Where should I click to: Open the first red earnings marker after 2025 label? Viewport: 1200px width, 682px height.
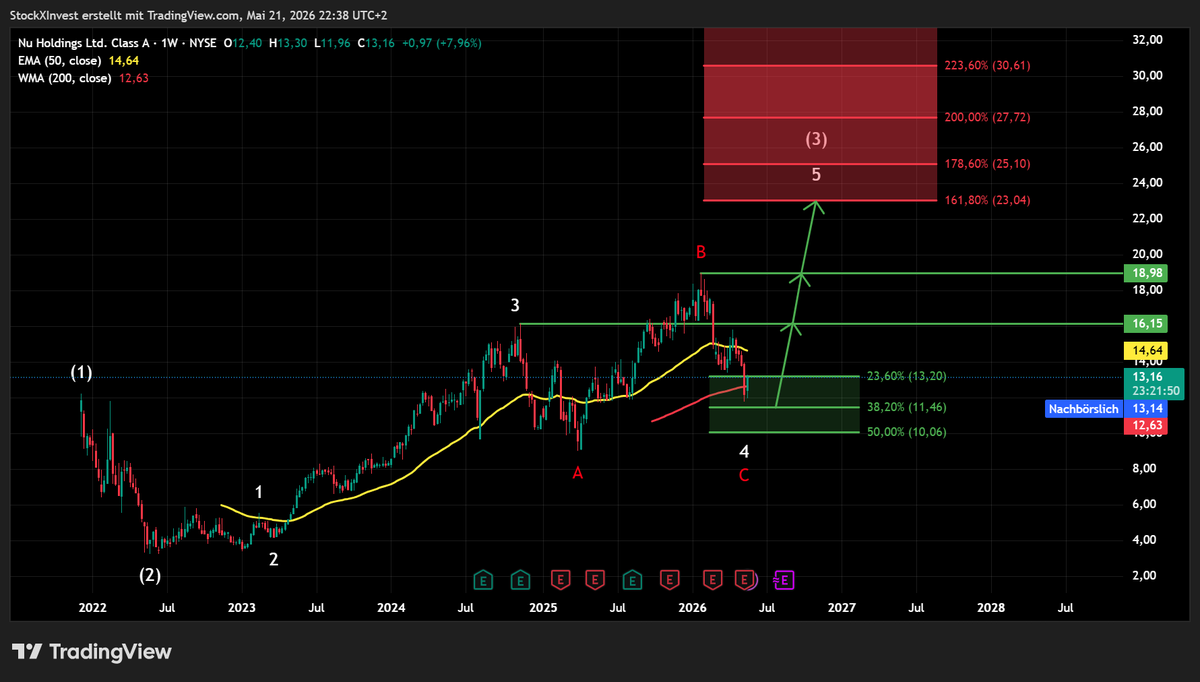click(x=559, y=579)
